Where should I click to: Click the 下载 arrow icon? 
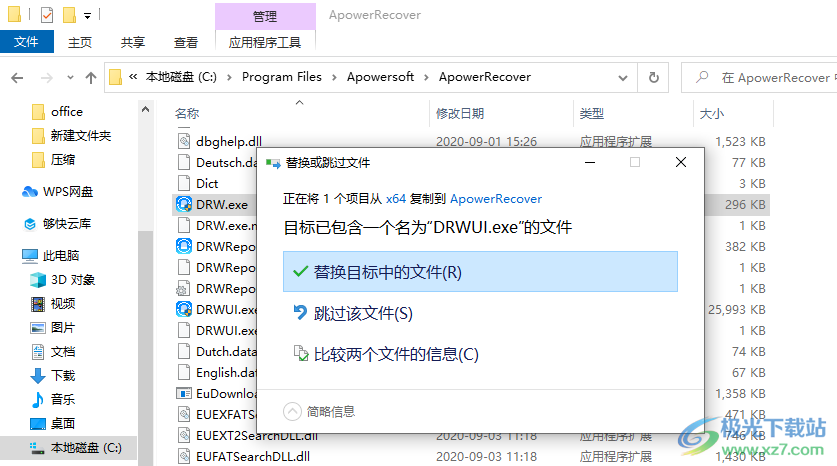[x=38, y=376]
